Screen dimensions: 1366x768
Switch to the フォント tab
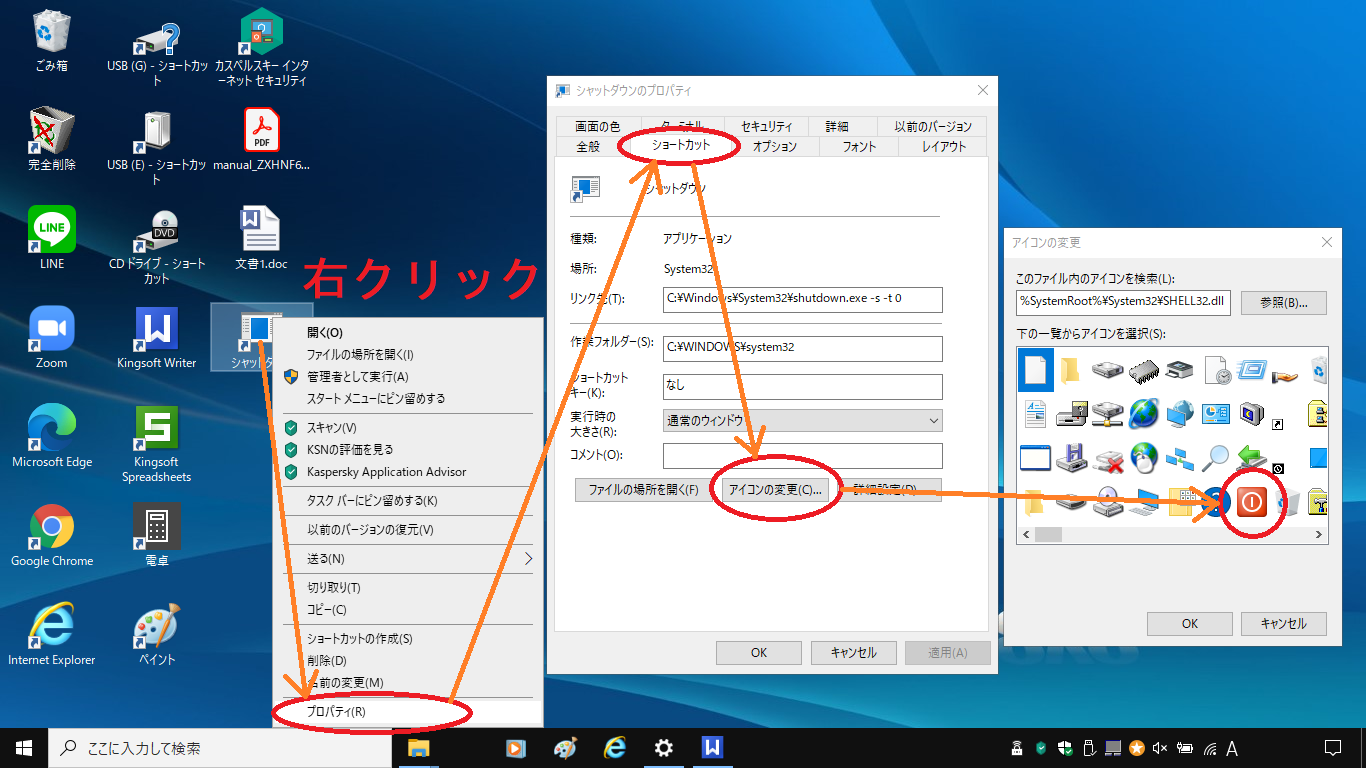(859, 146)
